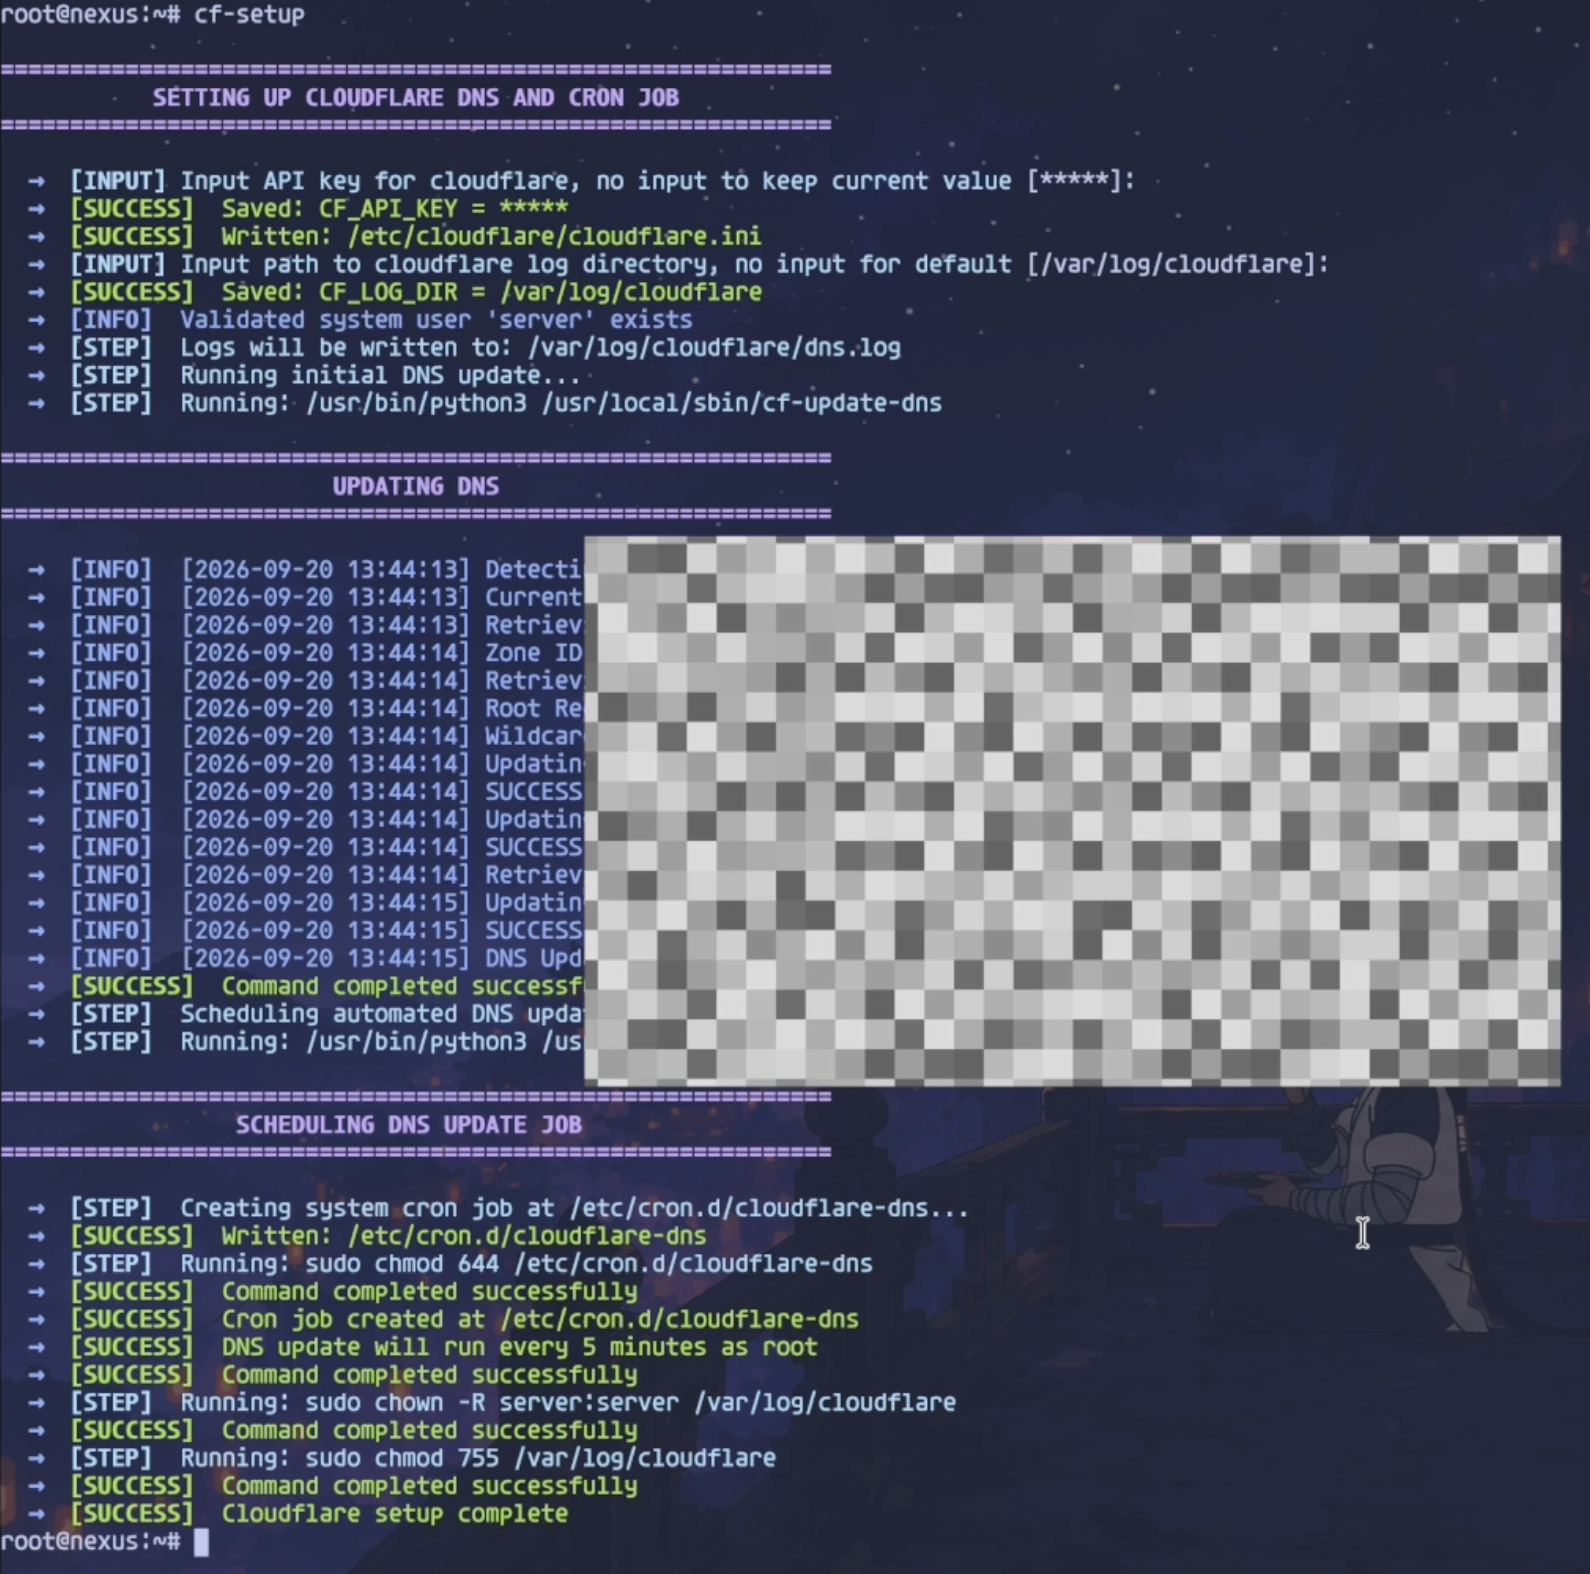Click the 'sudo chown -R server:server /var/log/cloudflare' line
The image size is (1590, 1574).
pos(492,1403)
